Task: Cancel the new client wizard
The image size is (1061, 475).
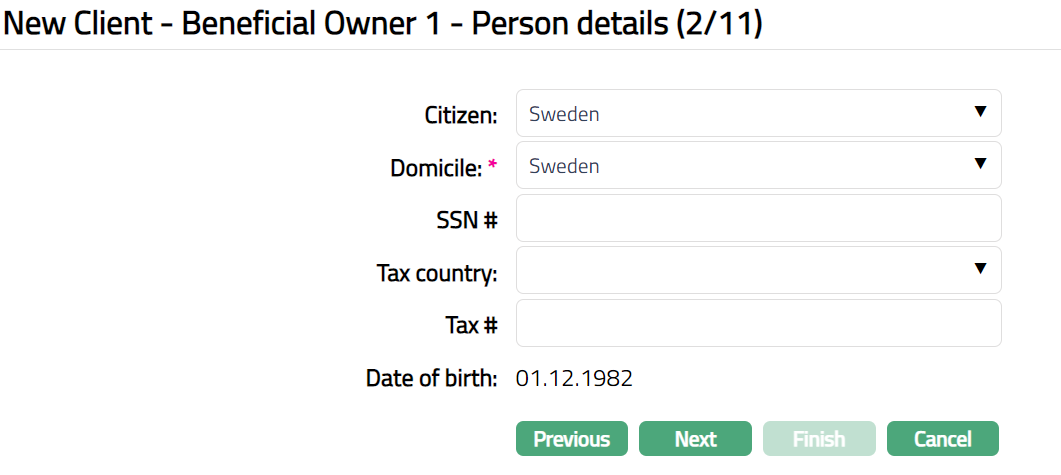Action: 942,439
